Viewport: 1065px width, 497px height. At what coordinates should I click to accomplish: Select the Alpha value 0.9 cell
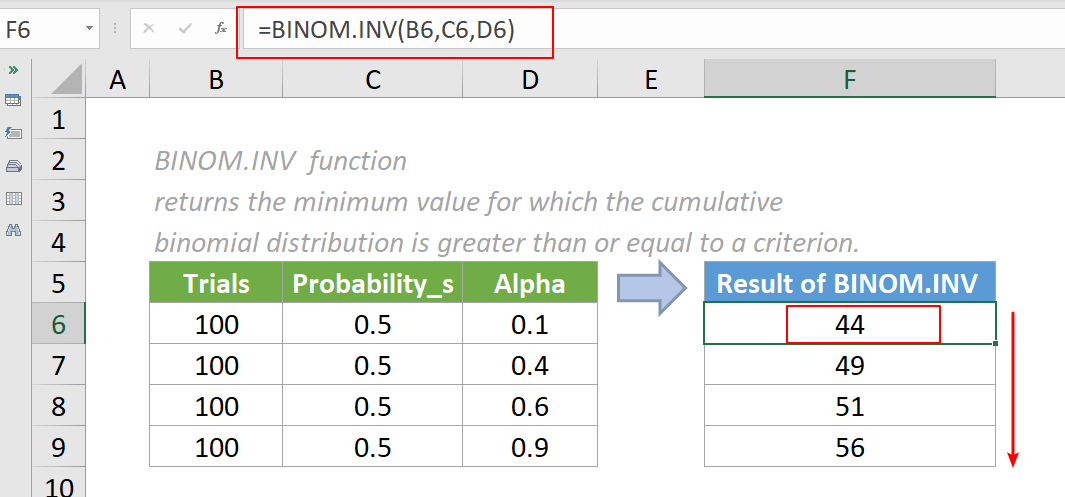[x=530, y=447]
